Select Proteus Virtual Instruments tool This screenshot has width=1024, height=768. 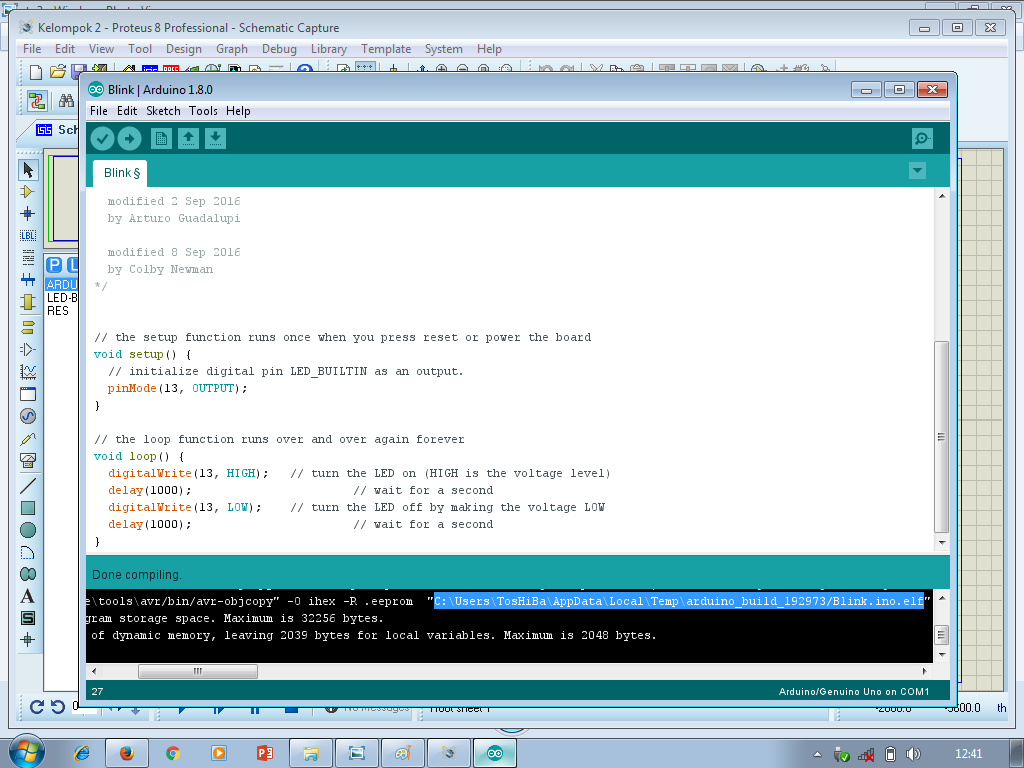pyautogui.click(x=27, y=460)
